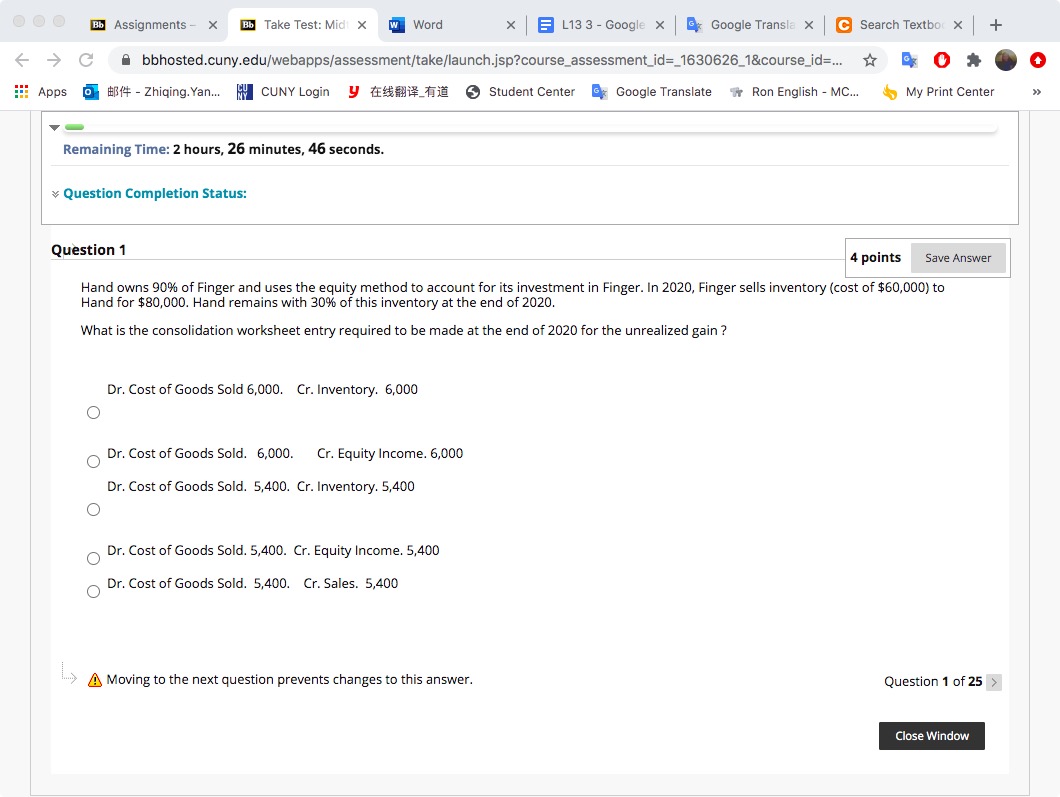
Task: Click the Google Translate extension icon
Action: tap(911, 60)
